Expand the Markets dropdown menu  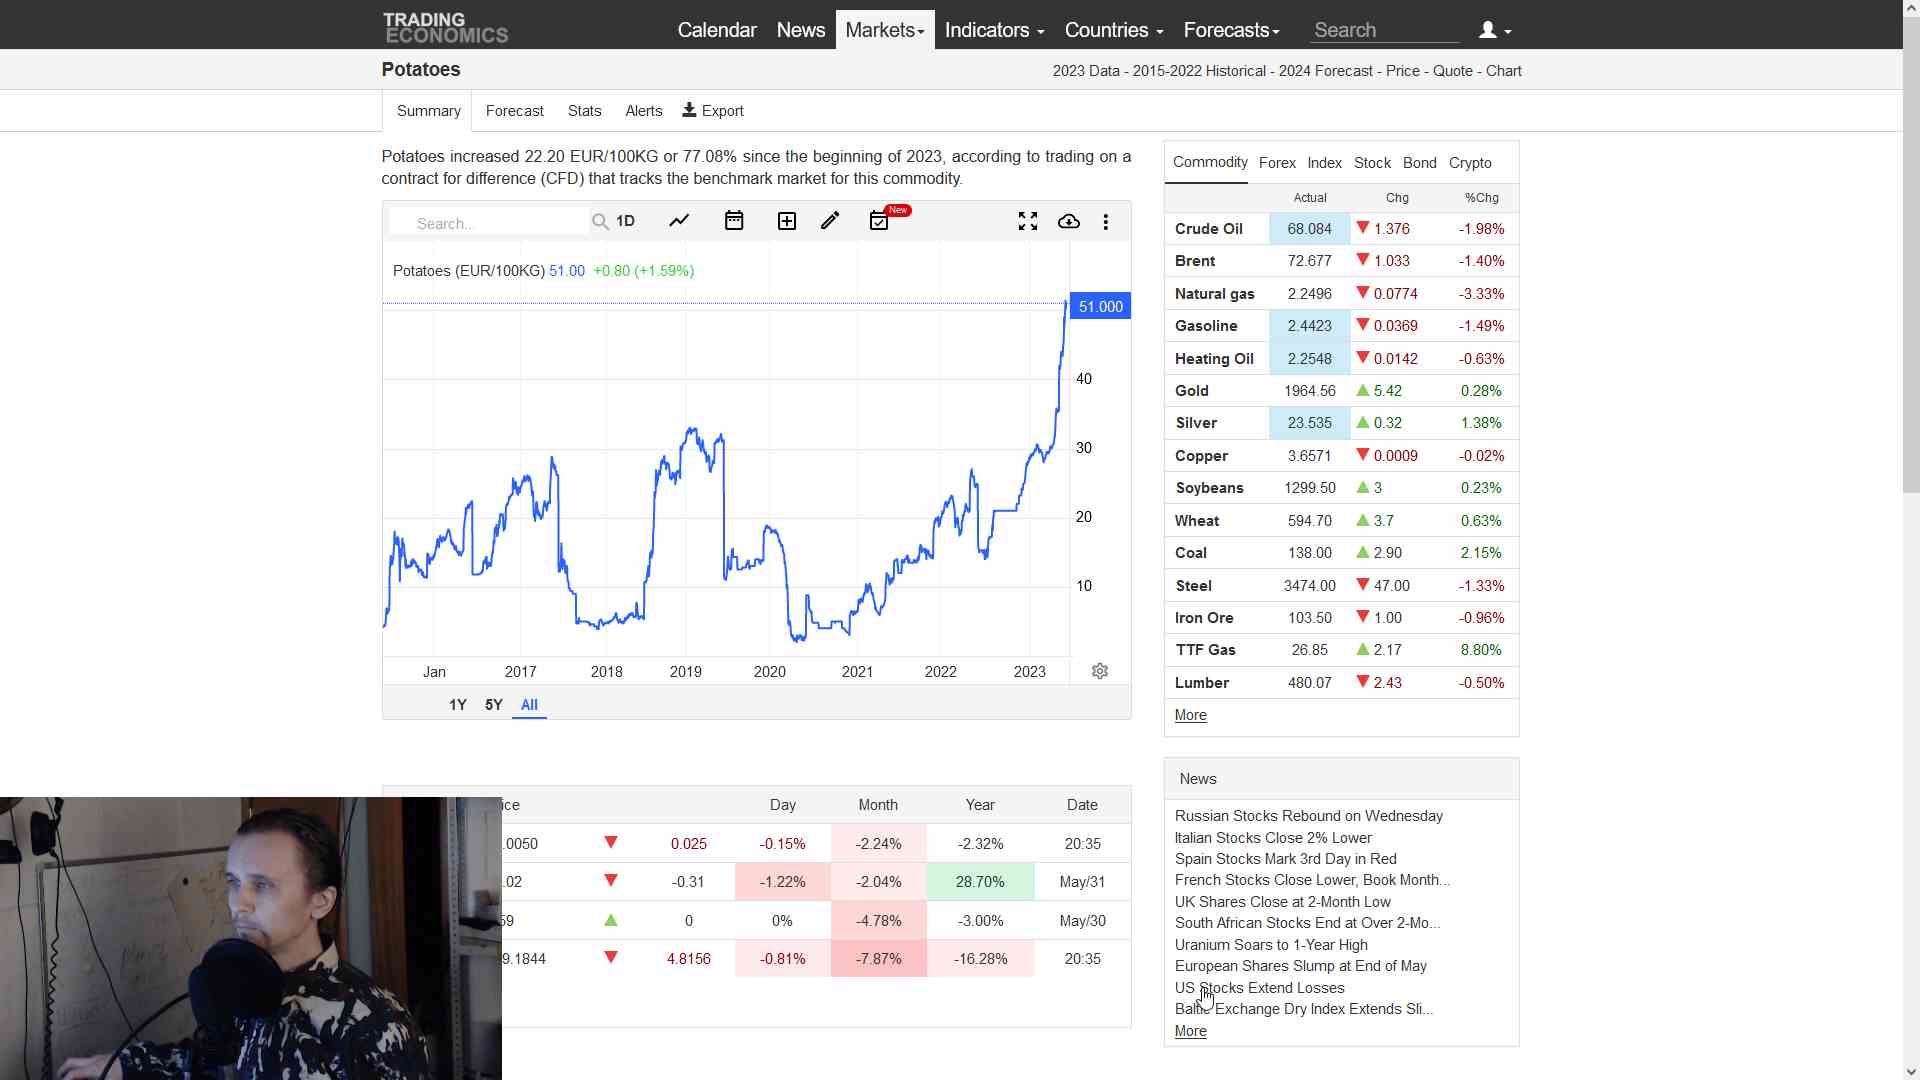[885, 30]
